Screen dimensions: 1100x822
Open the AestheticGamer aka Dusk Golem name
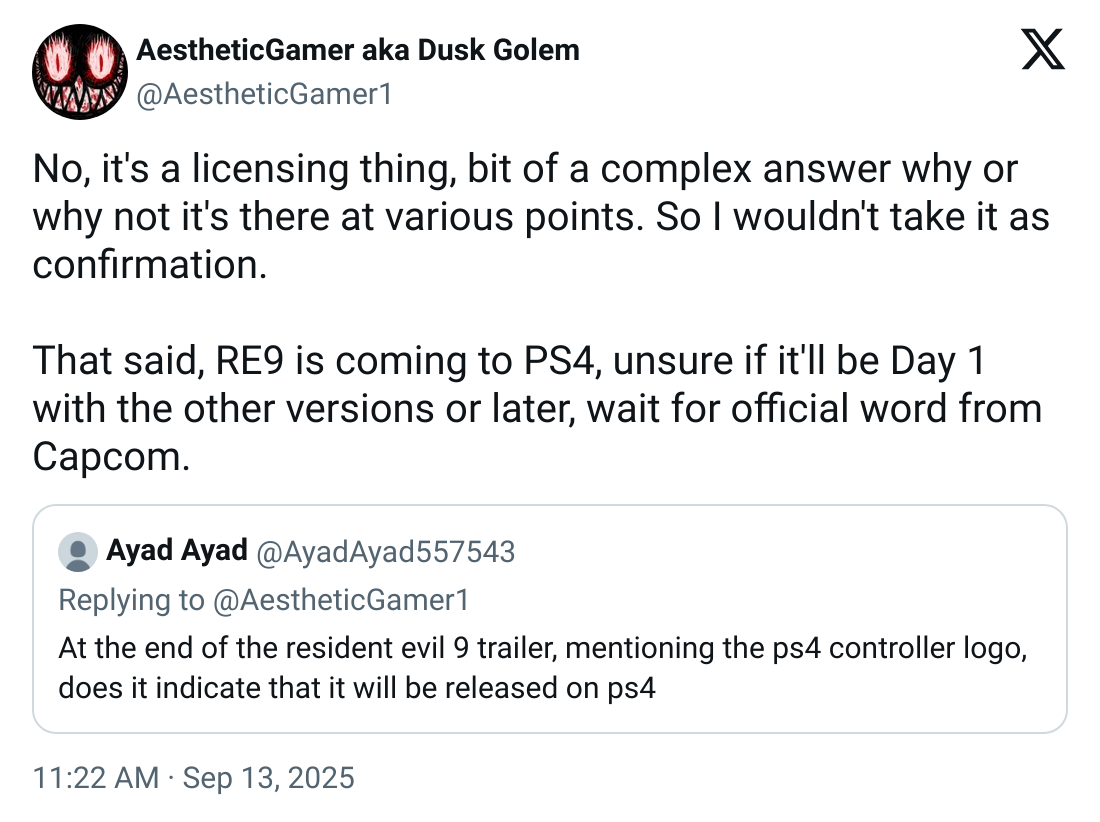pyautogui.click(x=357, y=50)
